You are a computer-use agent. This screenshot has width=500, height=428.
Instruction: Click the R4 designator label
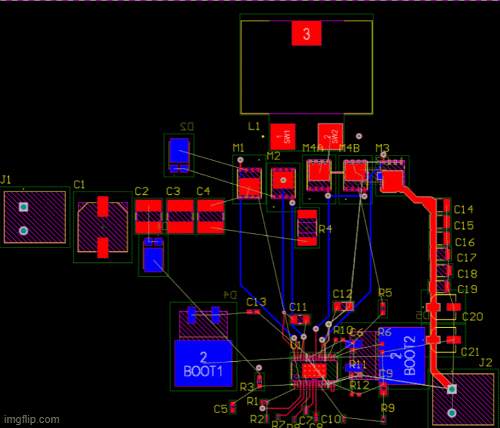pos(325,229)
